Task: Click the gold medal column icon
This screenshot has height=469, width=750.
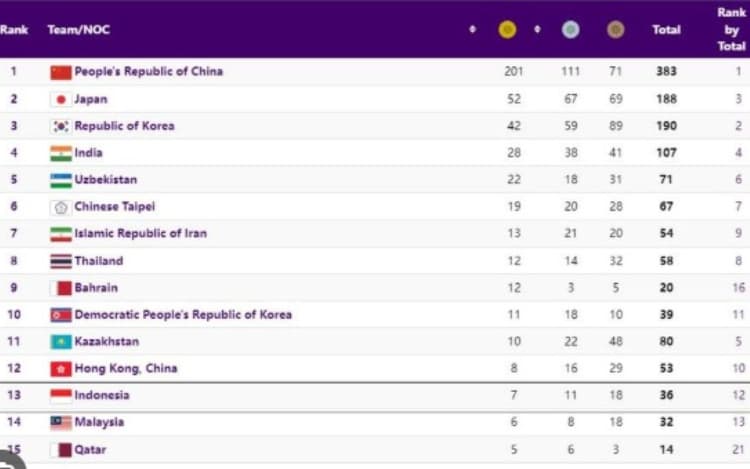Action: (x=507, y=30)
